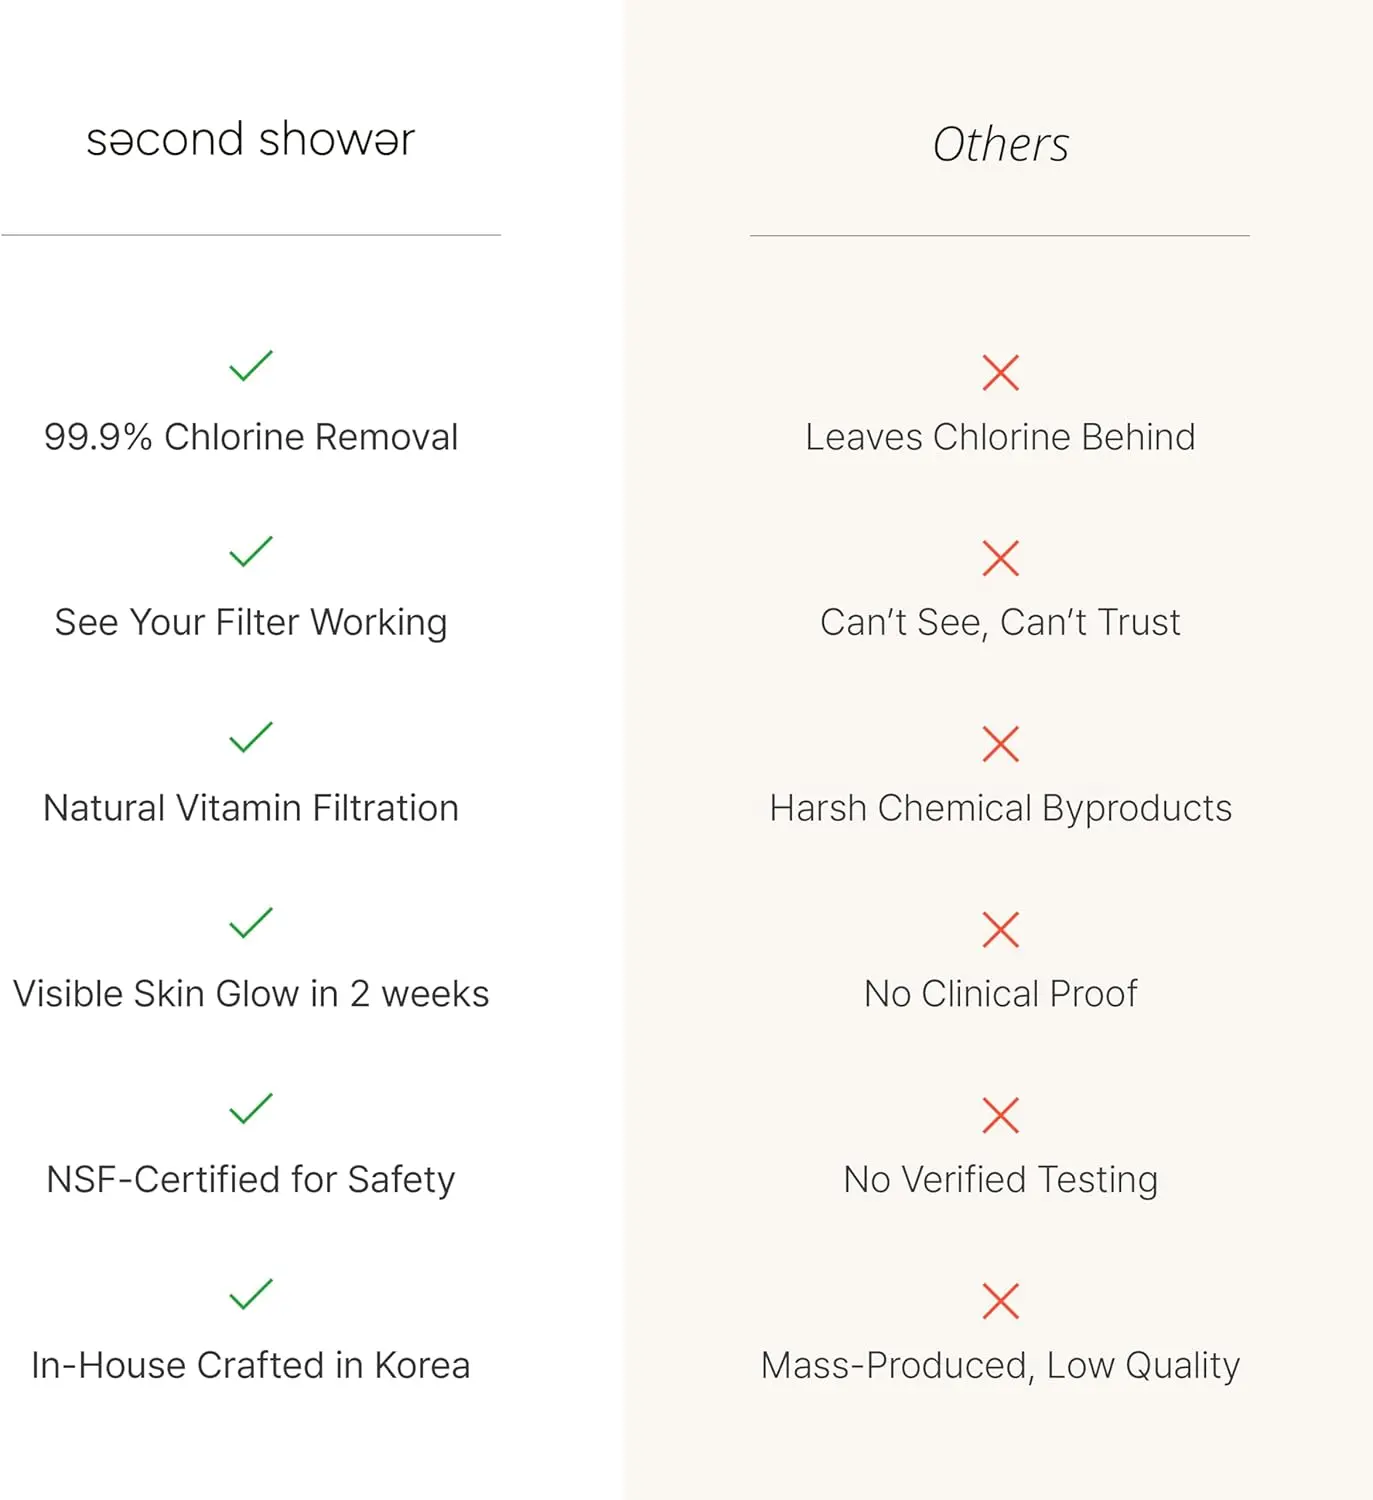
Task: Click the red X above Mass-Produced, Low Quality
Action: pyautogui.click(x=1000, y=1301)
